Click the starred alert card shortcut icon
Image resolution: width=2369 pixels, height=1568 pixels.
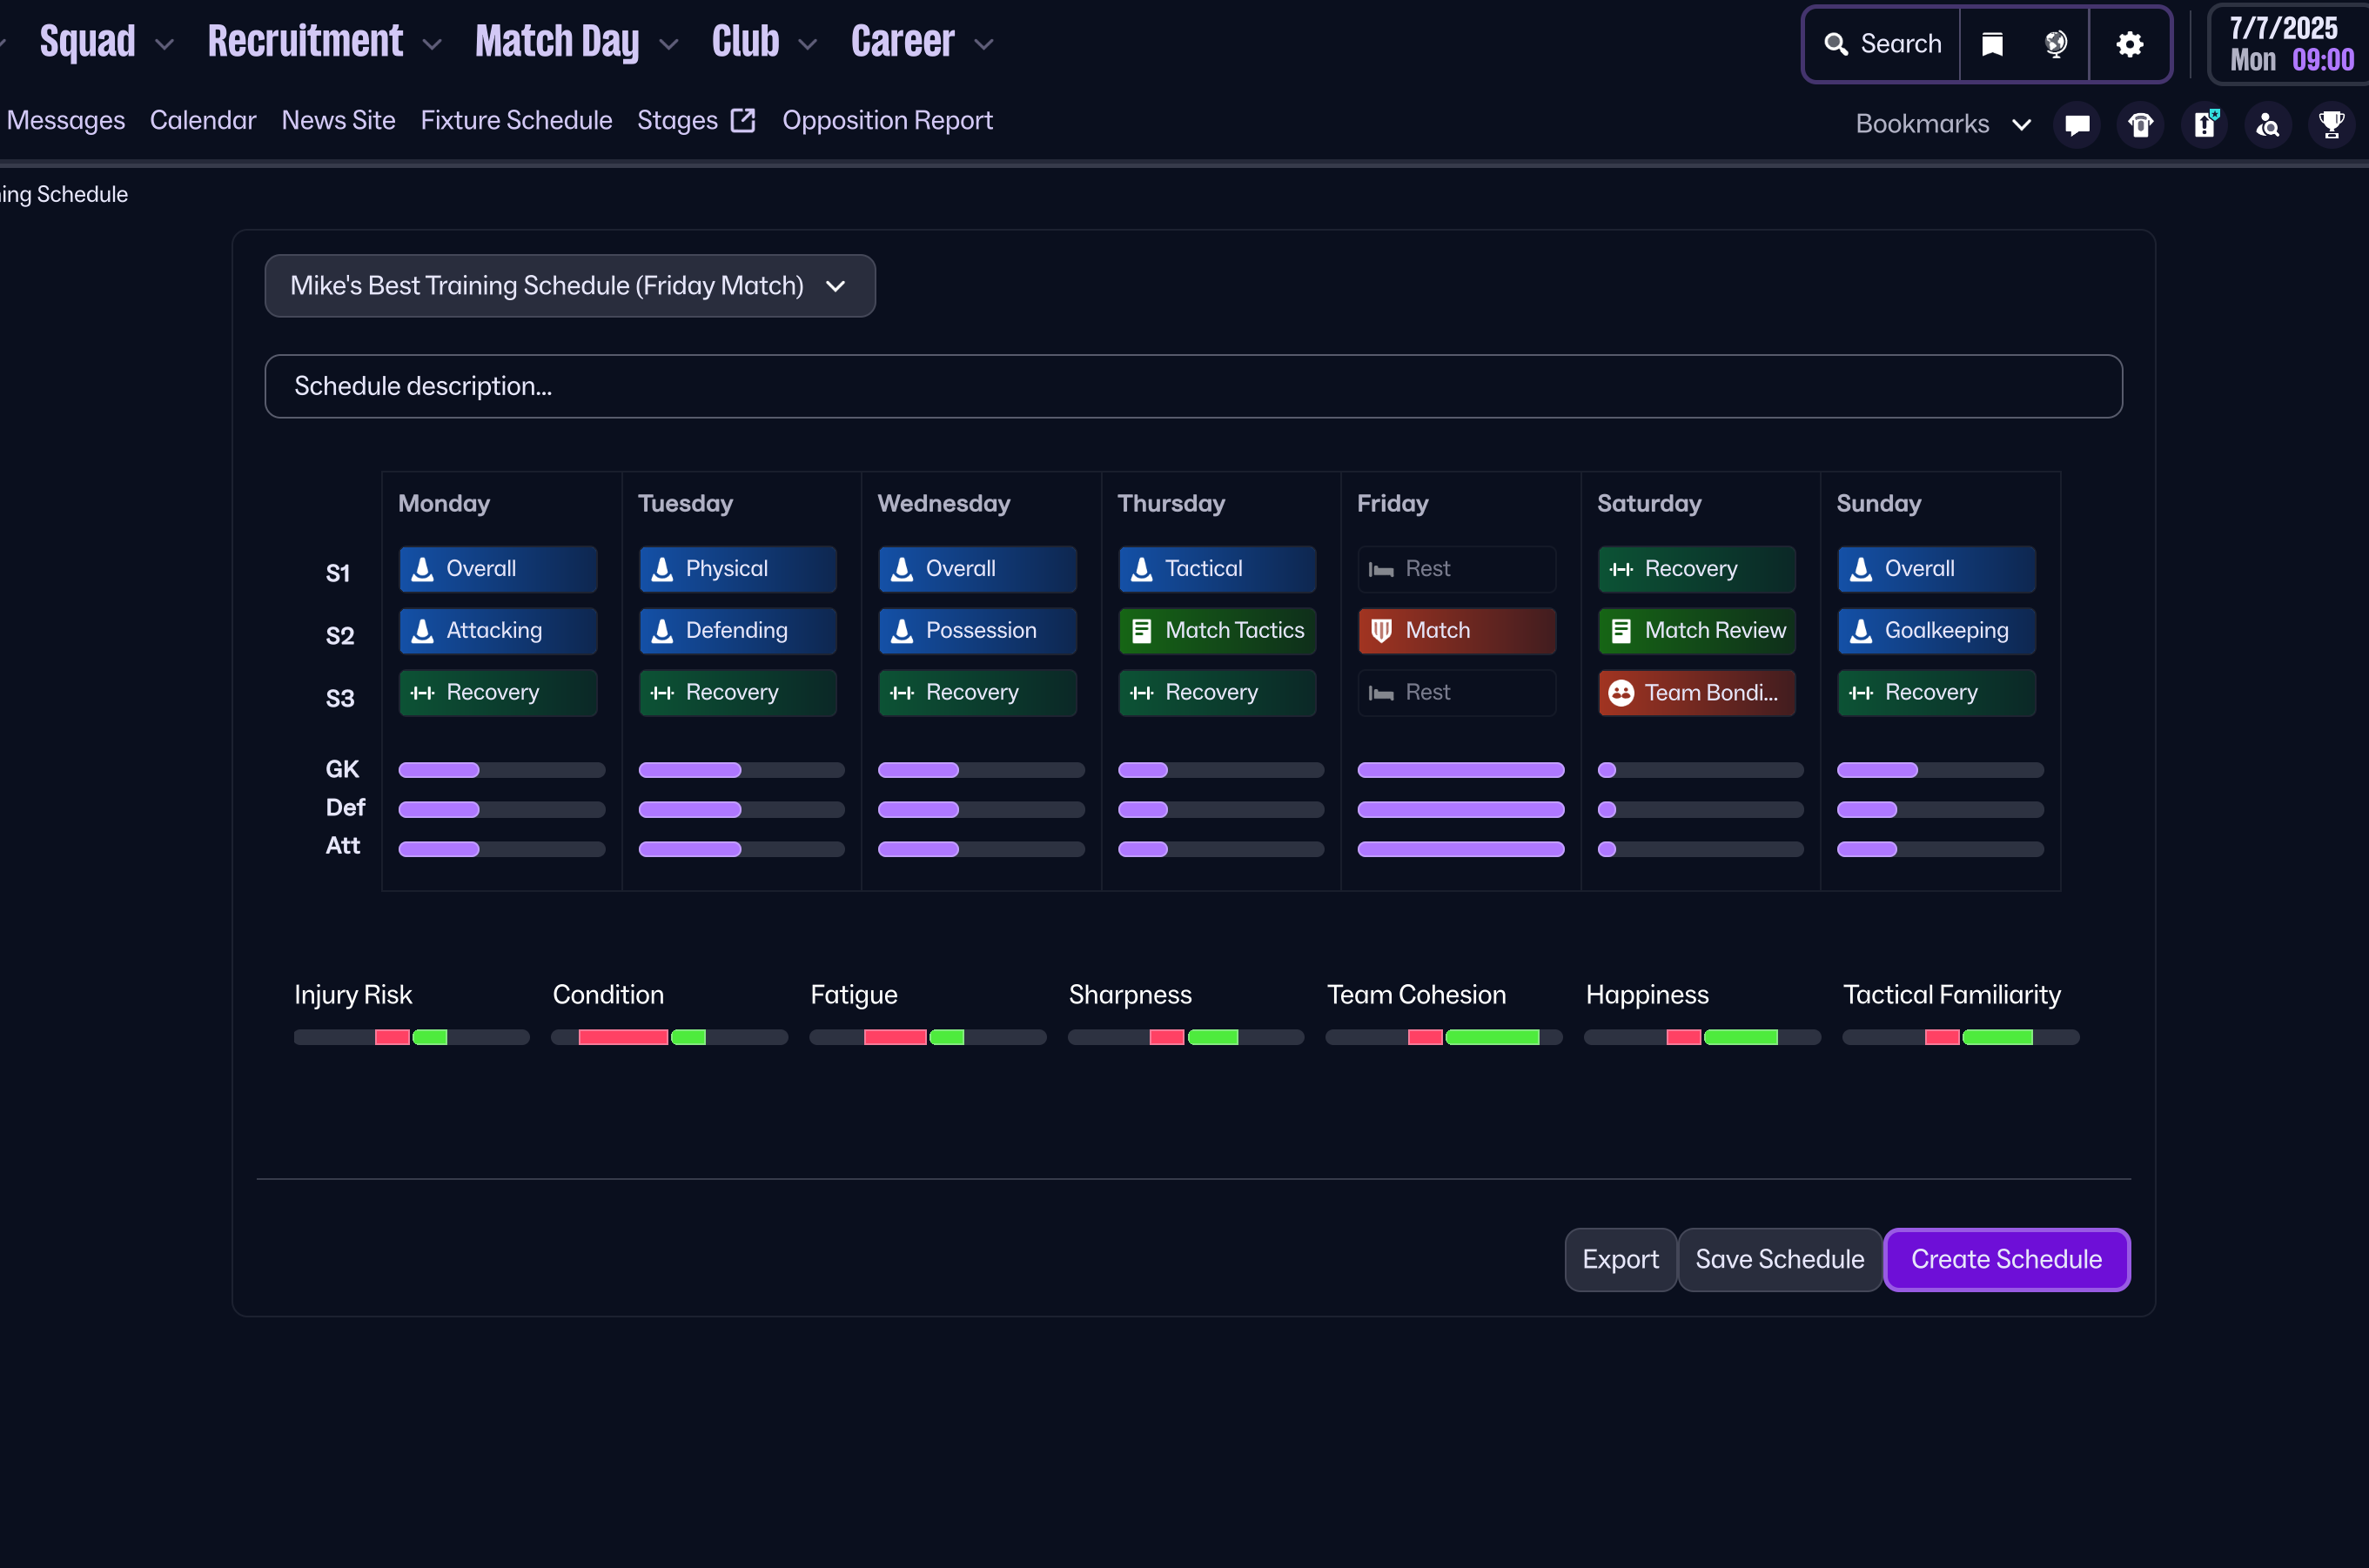[x=2205, y=125]
